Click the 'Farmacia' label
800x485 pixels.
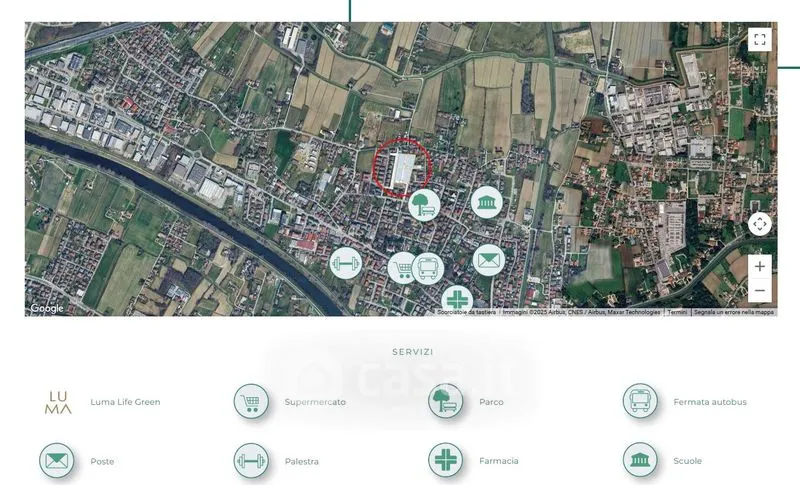click(x=498, y=461)
